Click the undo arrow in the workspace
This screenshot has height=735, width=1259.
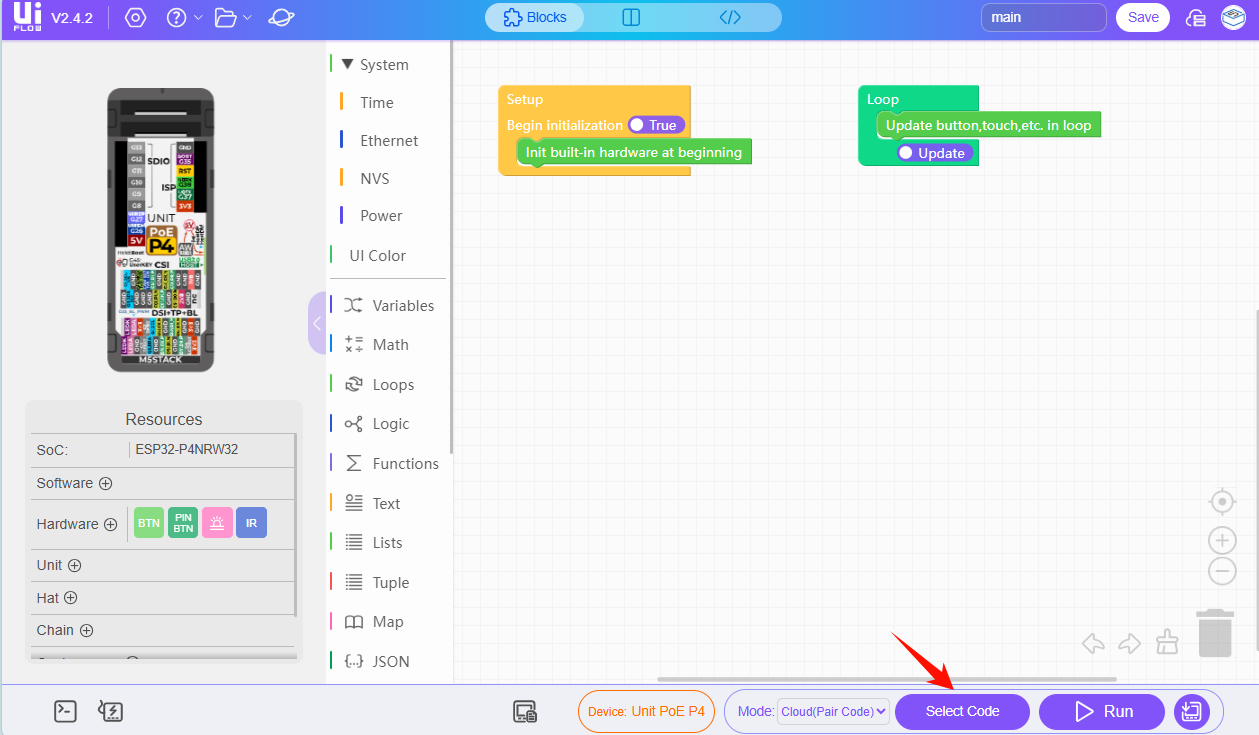1093,643
